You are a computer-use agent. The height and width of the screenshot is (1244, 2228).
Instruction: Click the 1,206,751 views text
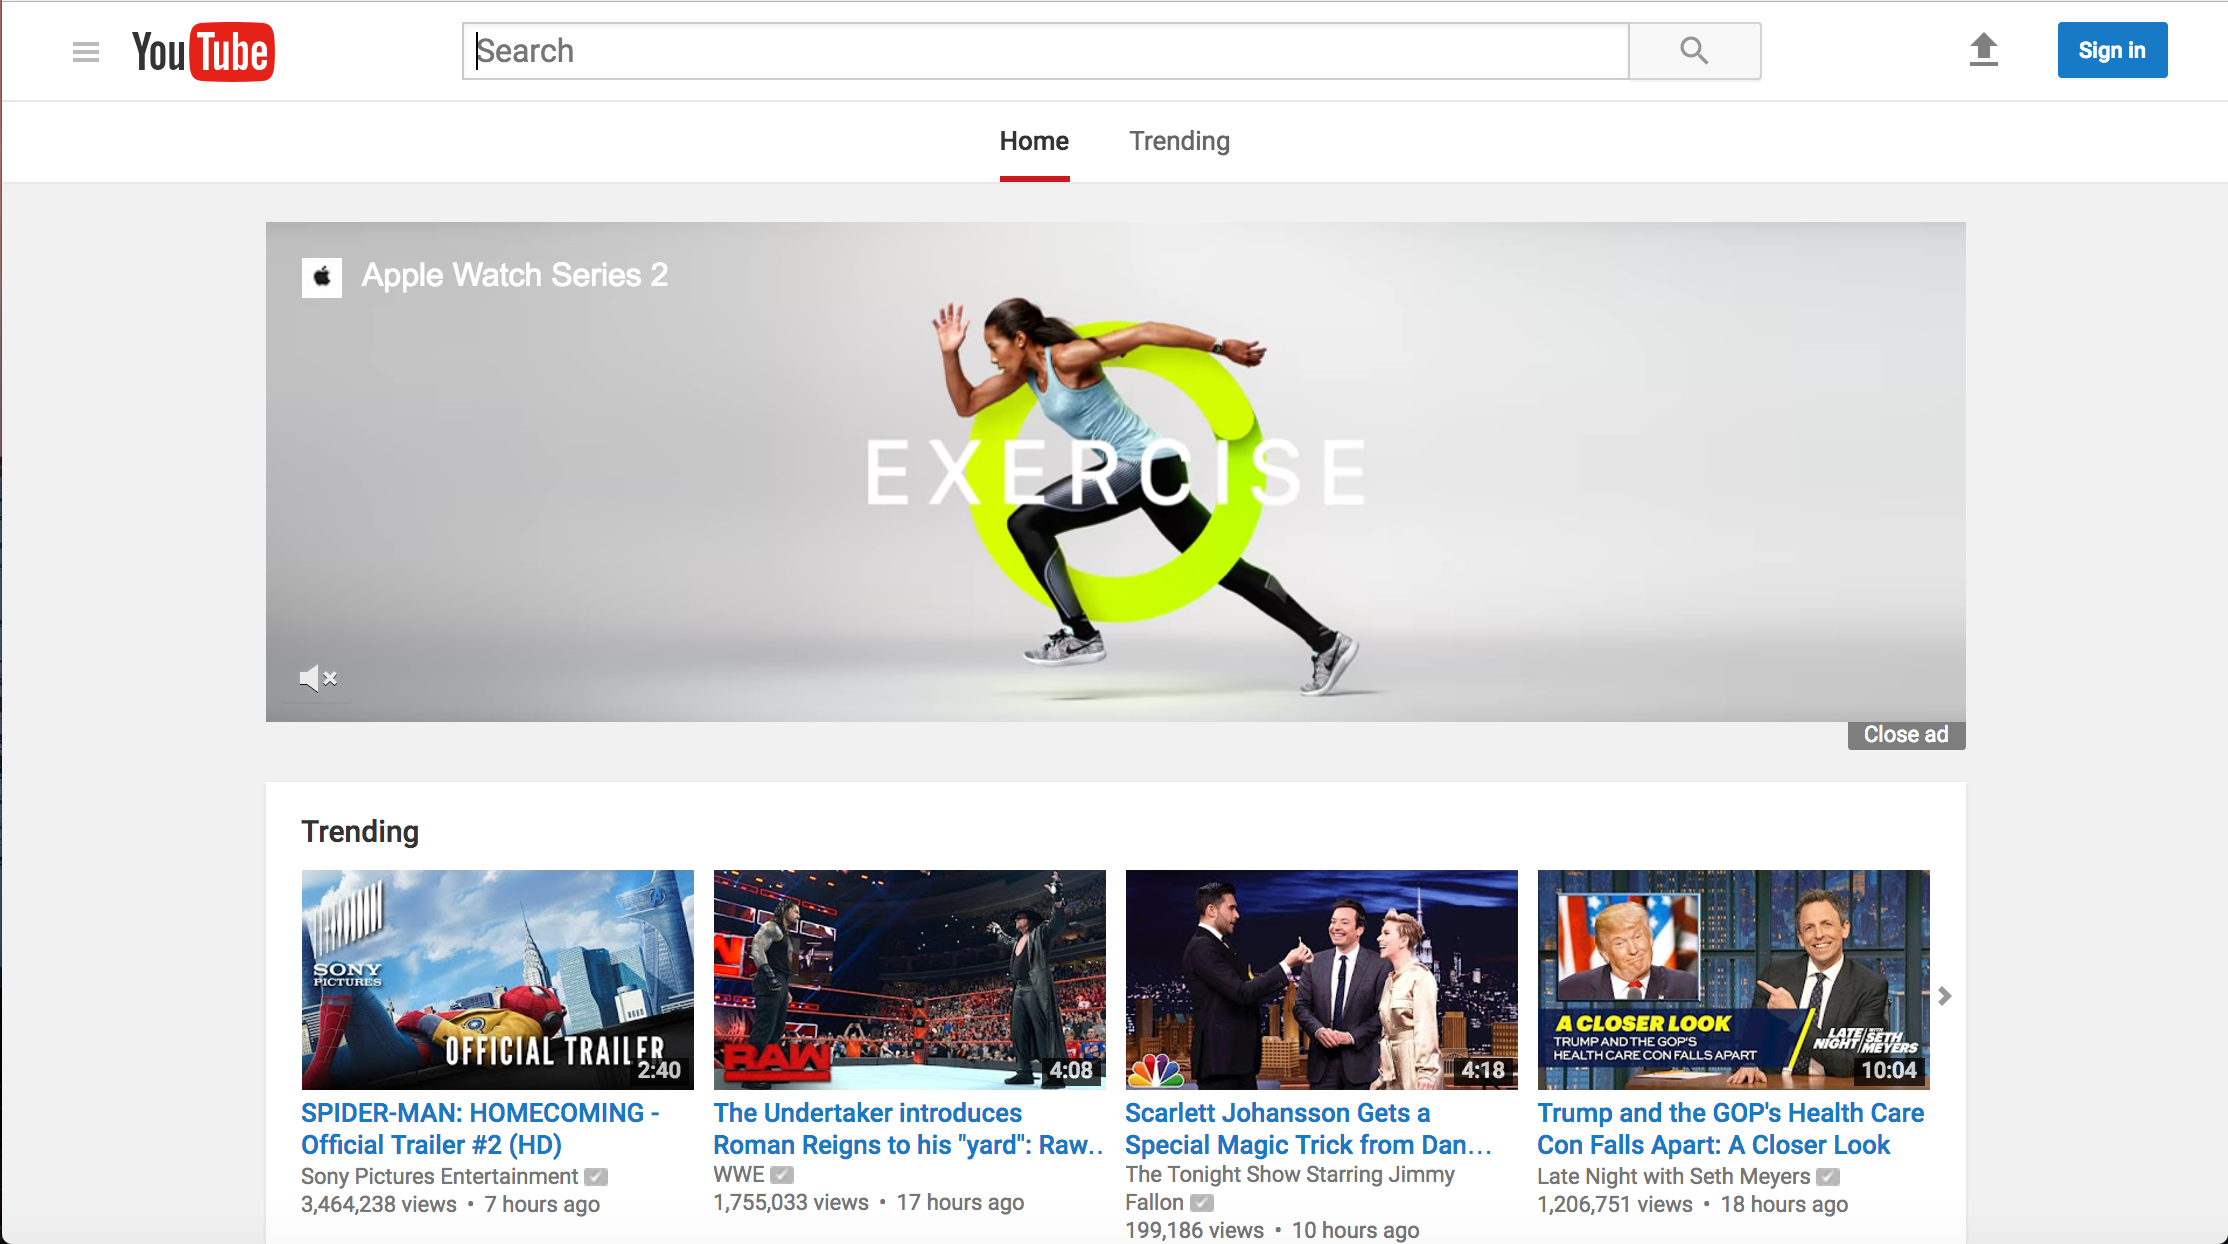click(1615, 1205)
